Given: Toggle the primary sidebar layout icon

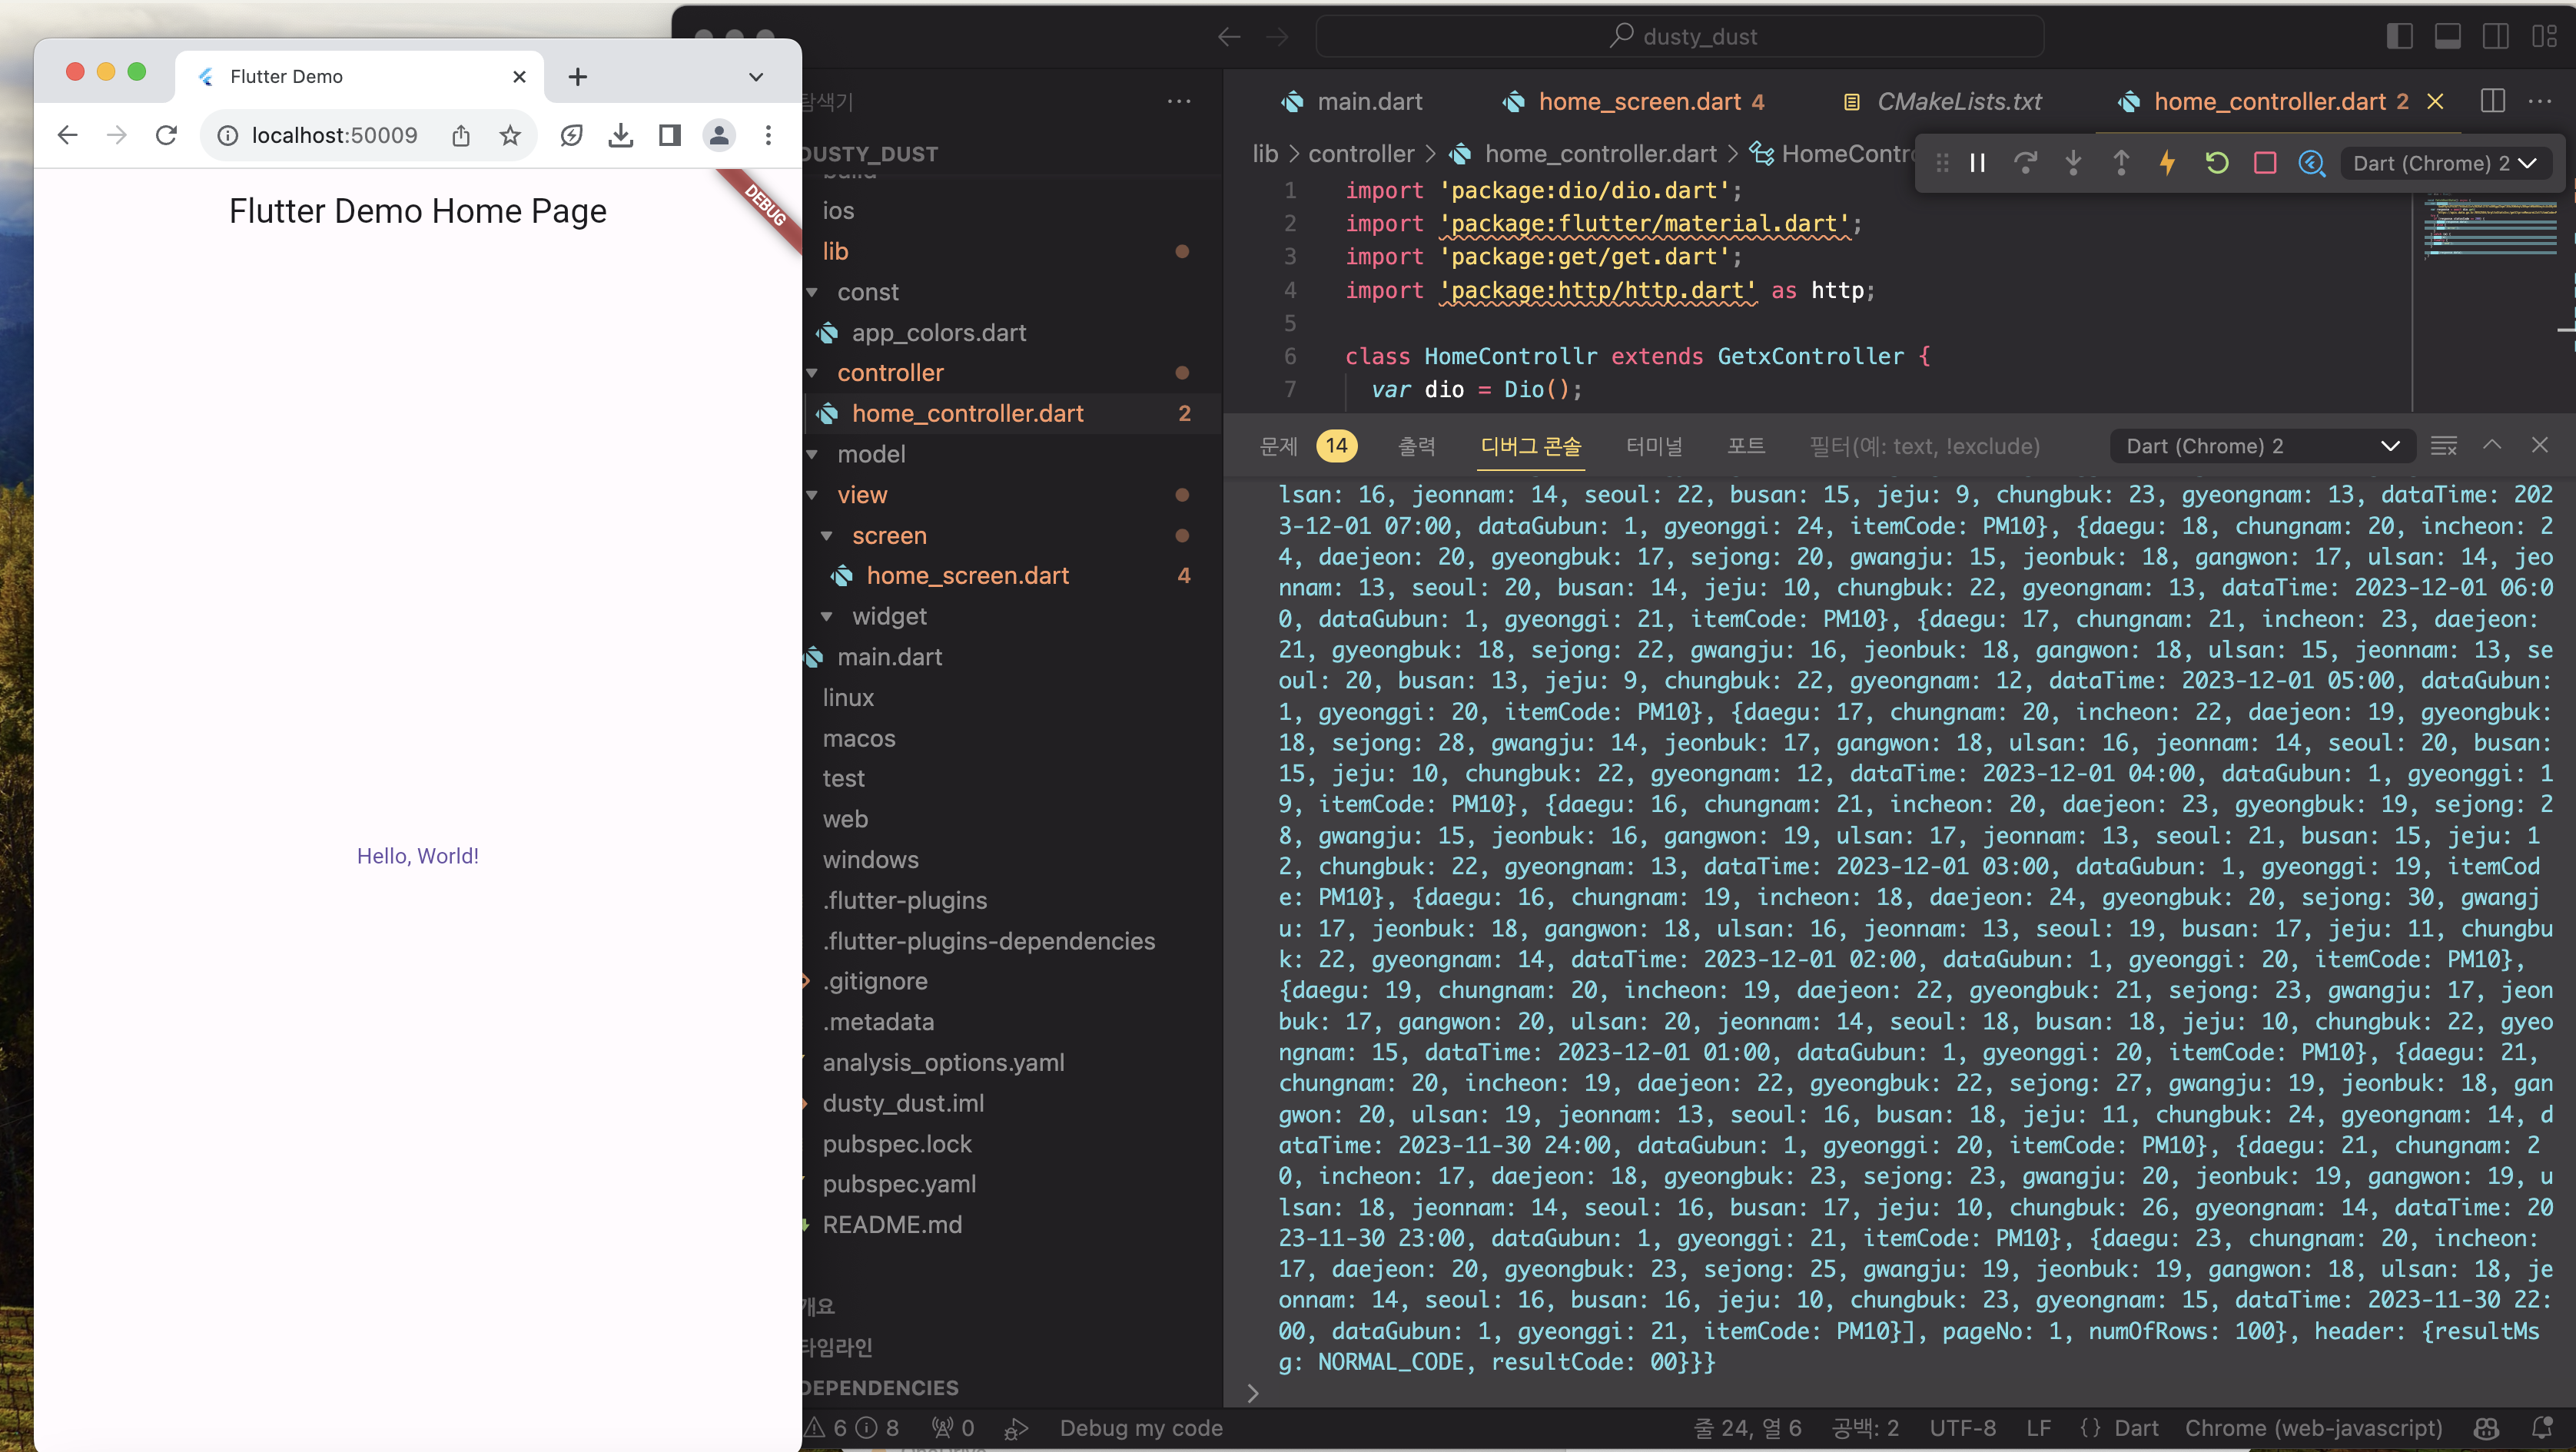Looking at the screenshot, I should click(x=2399, y=37).
